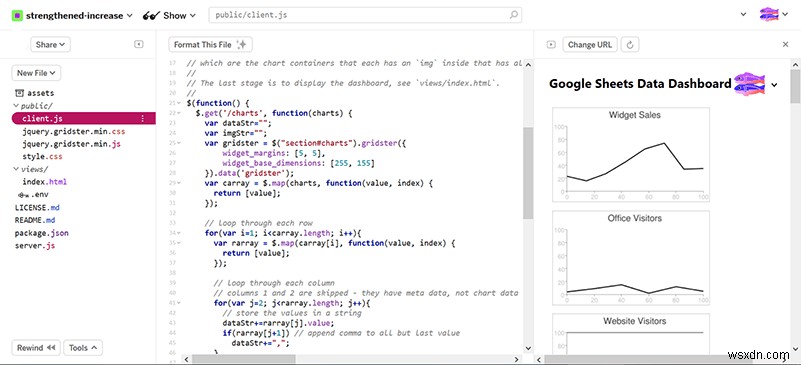The height and width of the screenshot is (365, 801).
Task: Open the Tools menu
Action: pos(83,348)
